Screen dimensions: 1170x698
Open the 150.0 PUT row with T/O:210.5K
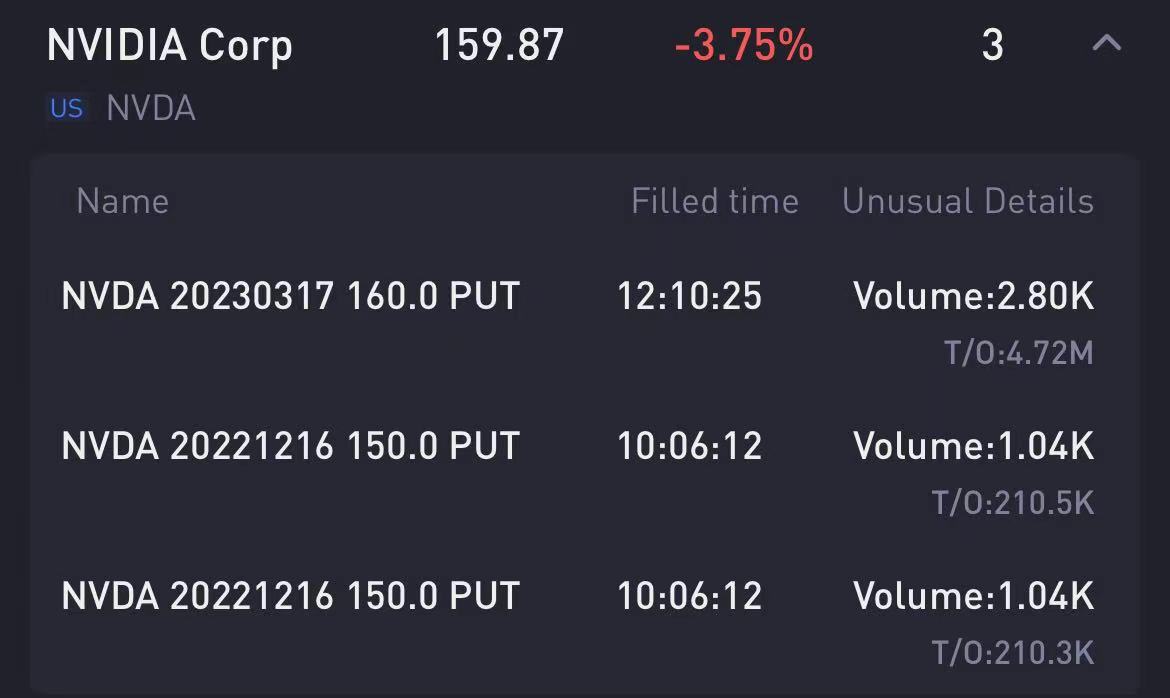(291, 446)
